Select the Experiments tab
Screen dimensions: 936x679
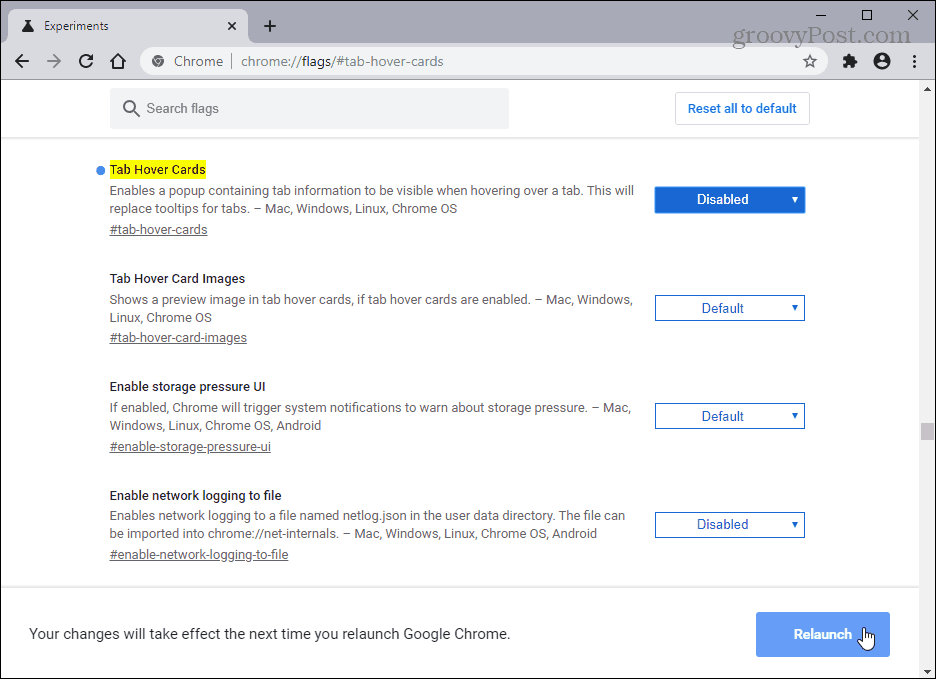pos(120,26)
